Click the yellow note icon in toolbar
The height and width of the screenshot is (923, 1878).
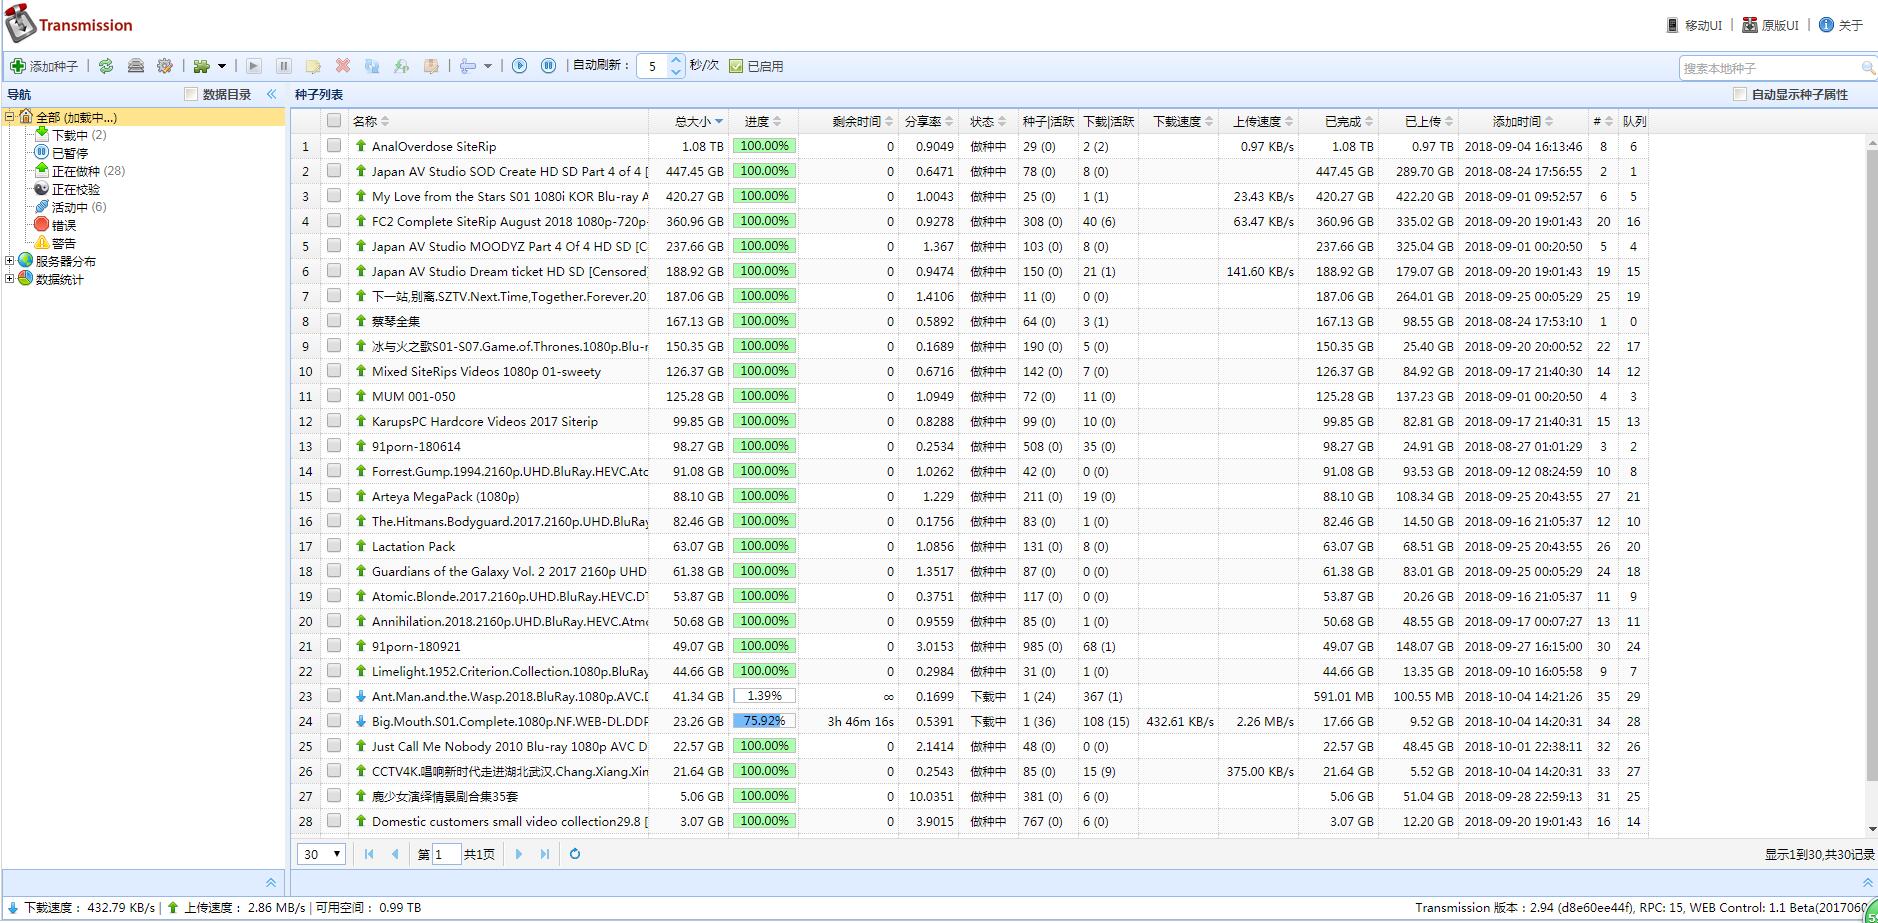point(313,66)
